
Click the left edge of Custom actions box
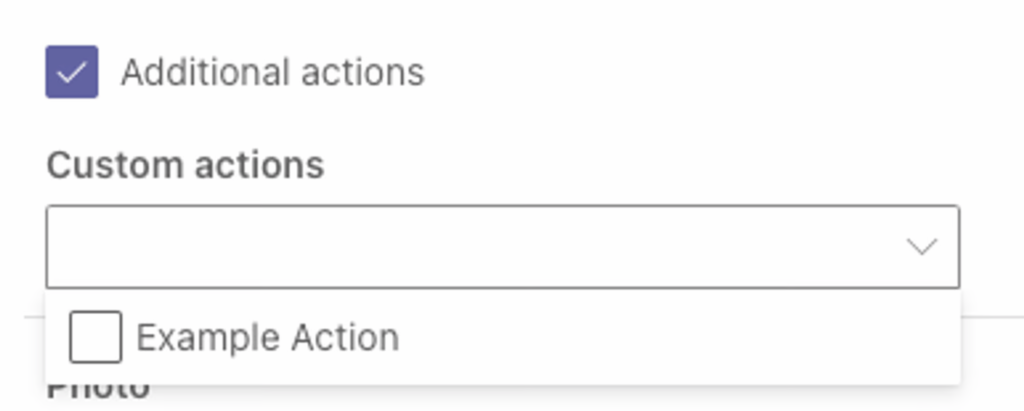pos(62,246)
